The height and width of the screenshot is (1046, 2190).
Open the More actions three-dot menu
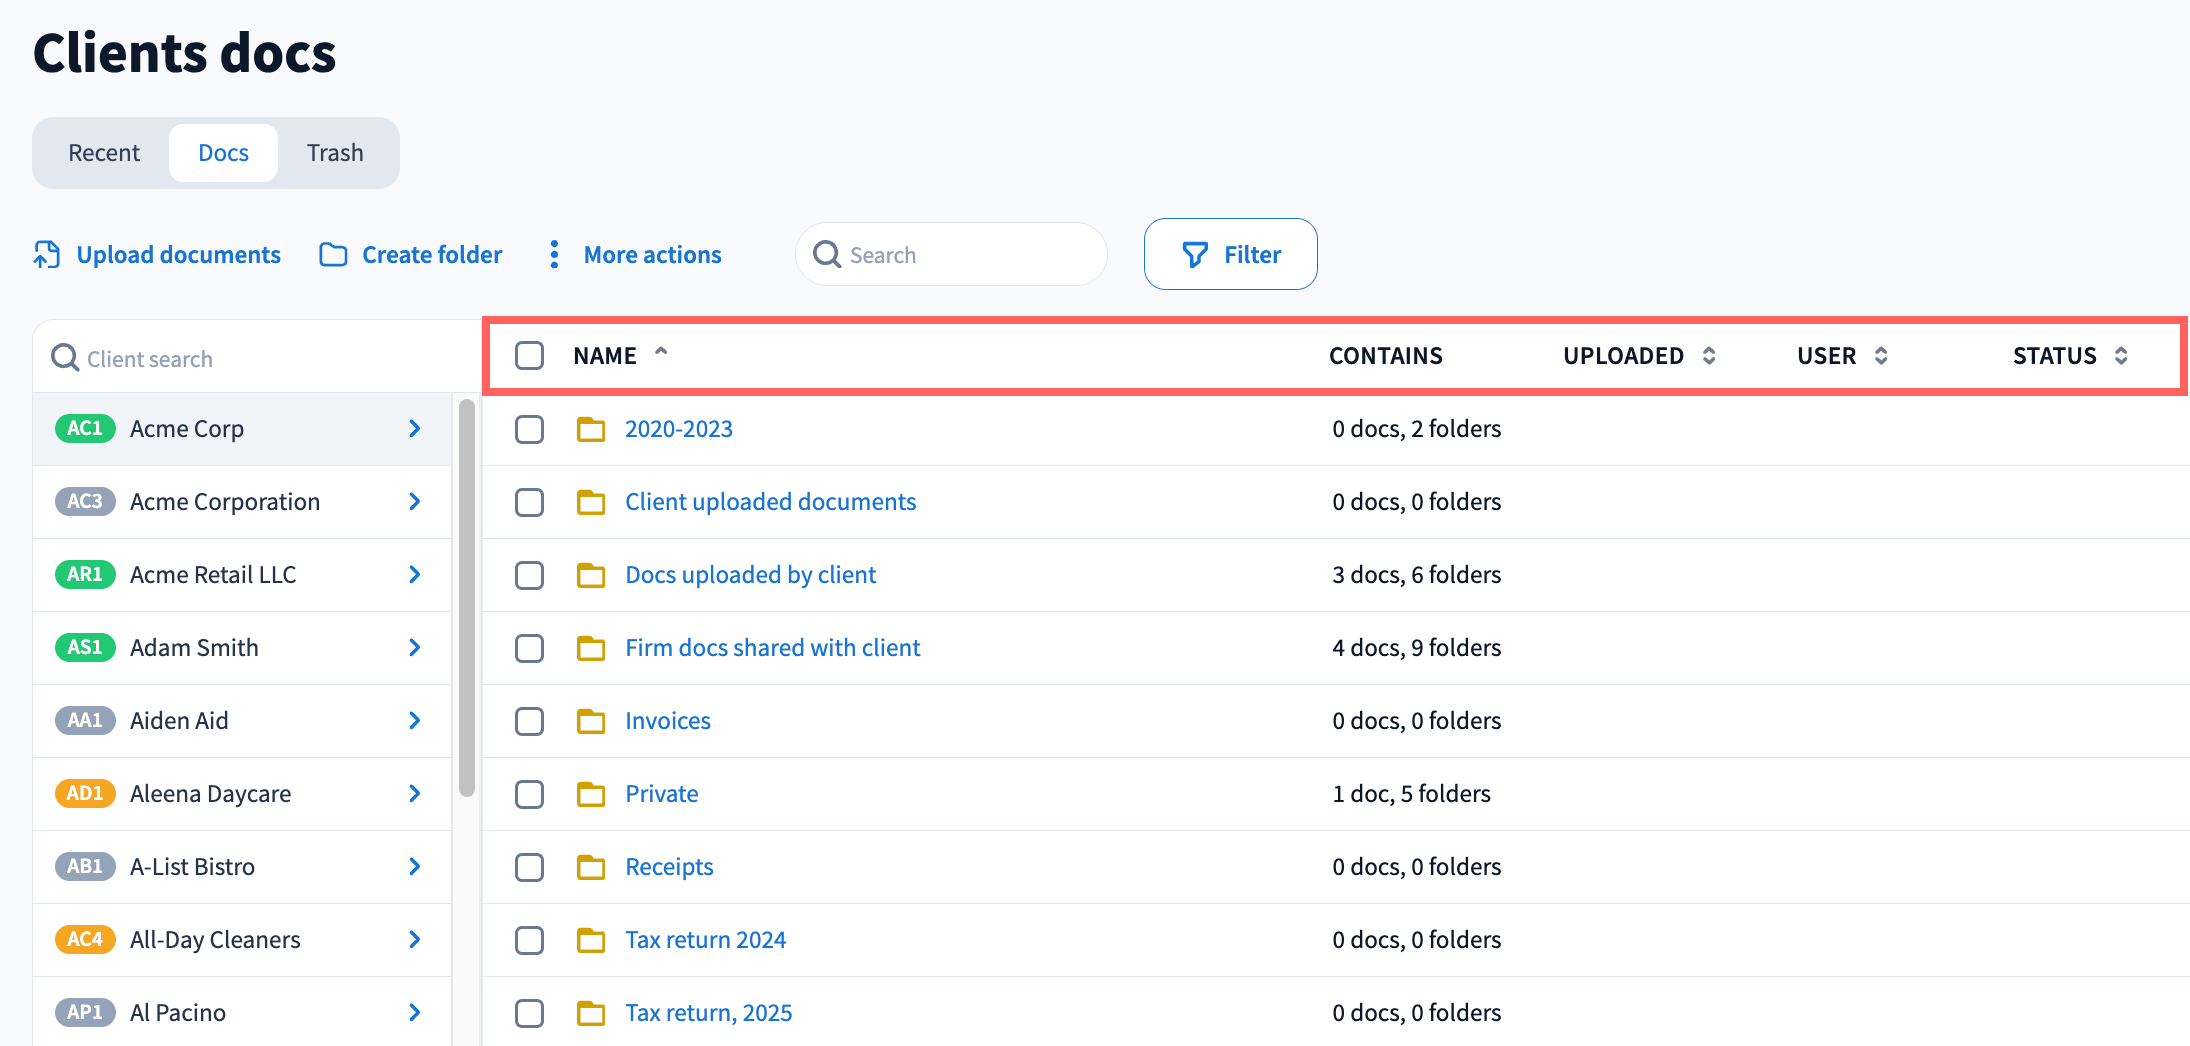pyautogui.click(x=554, y=255)
